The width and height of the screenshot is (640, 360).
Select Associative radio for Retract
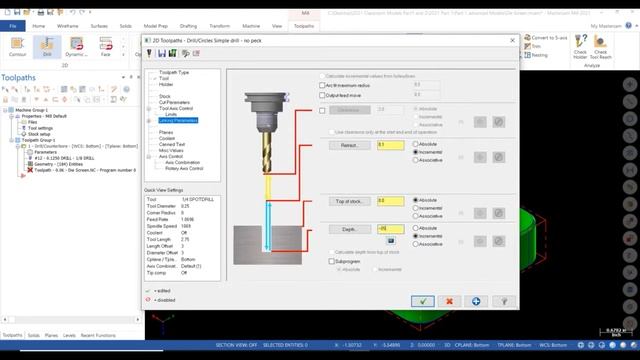click(416, 160)
